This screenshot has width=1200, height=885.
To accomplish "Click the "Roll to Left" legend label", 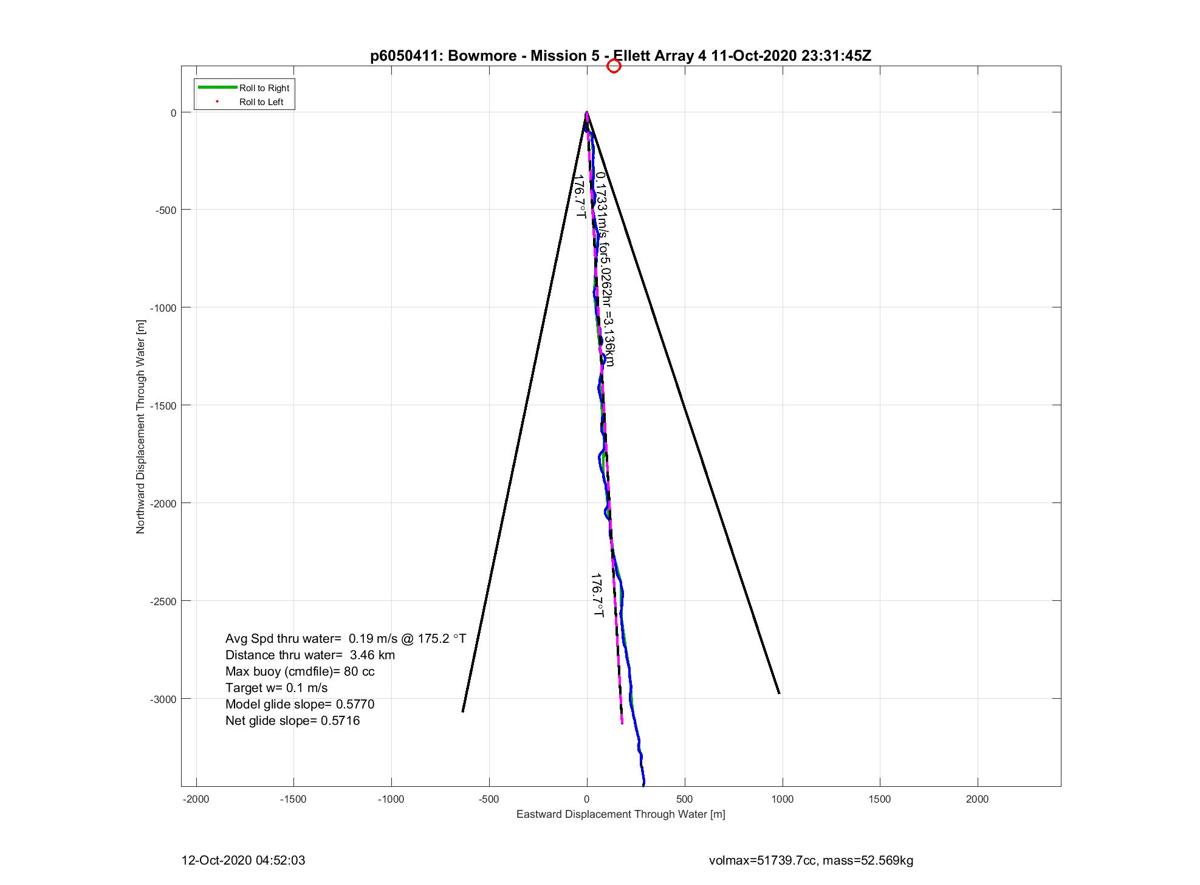I will pos(263,102).
